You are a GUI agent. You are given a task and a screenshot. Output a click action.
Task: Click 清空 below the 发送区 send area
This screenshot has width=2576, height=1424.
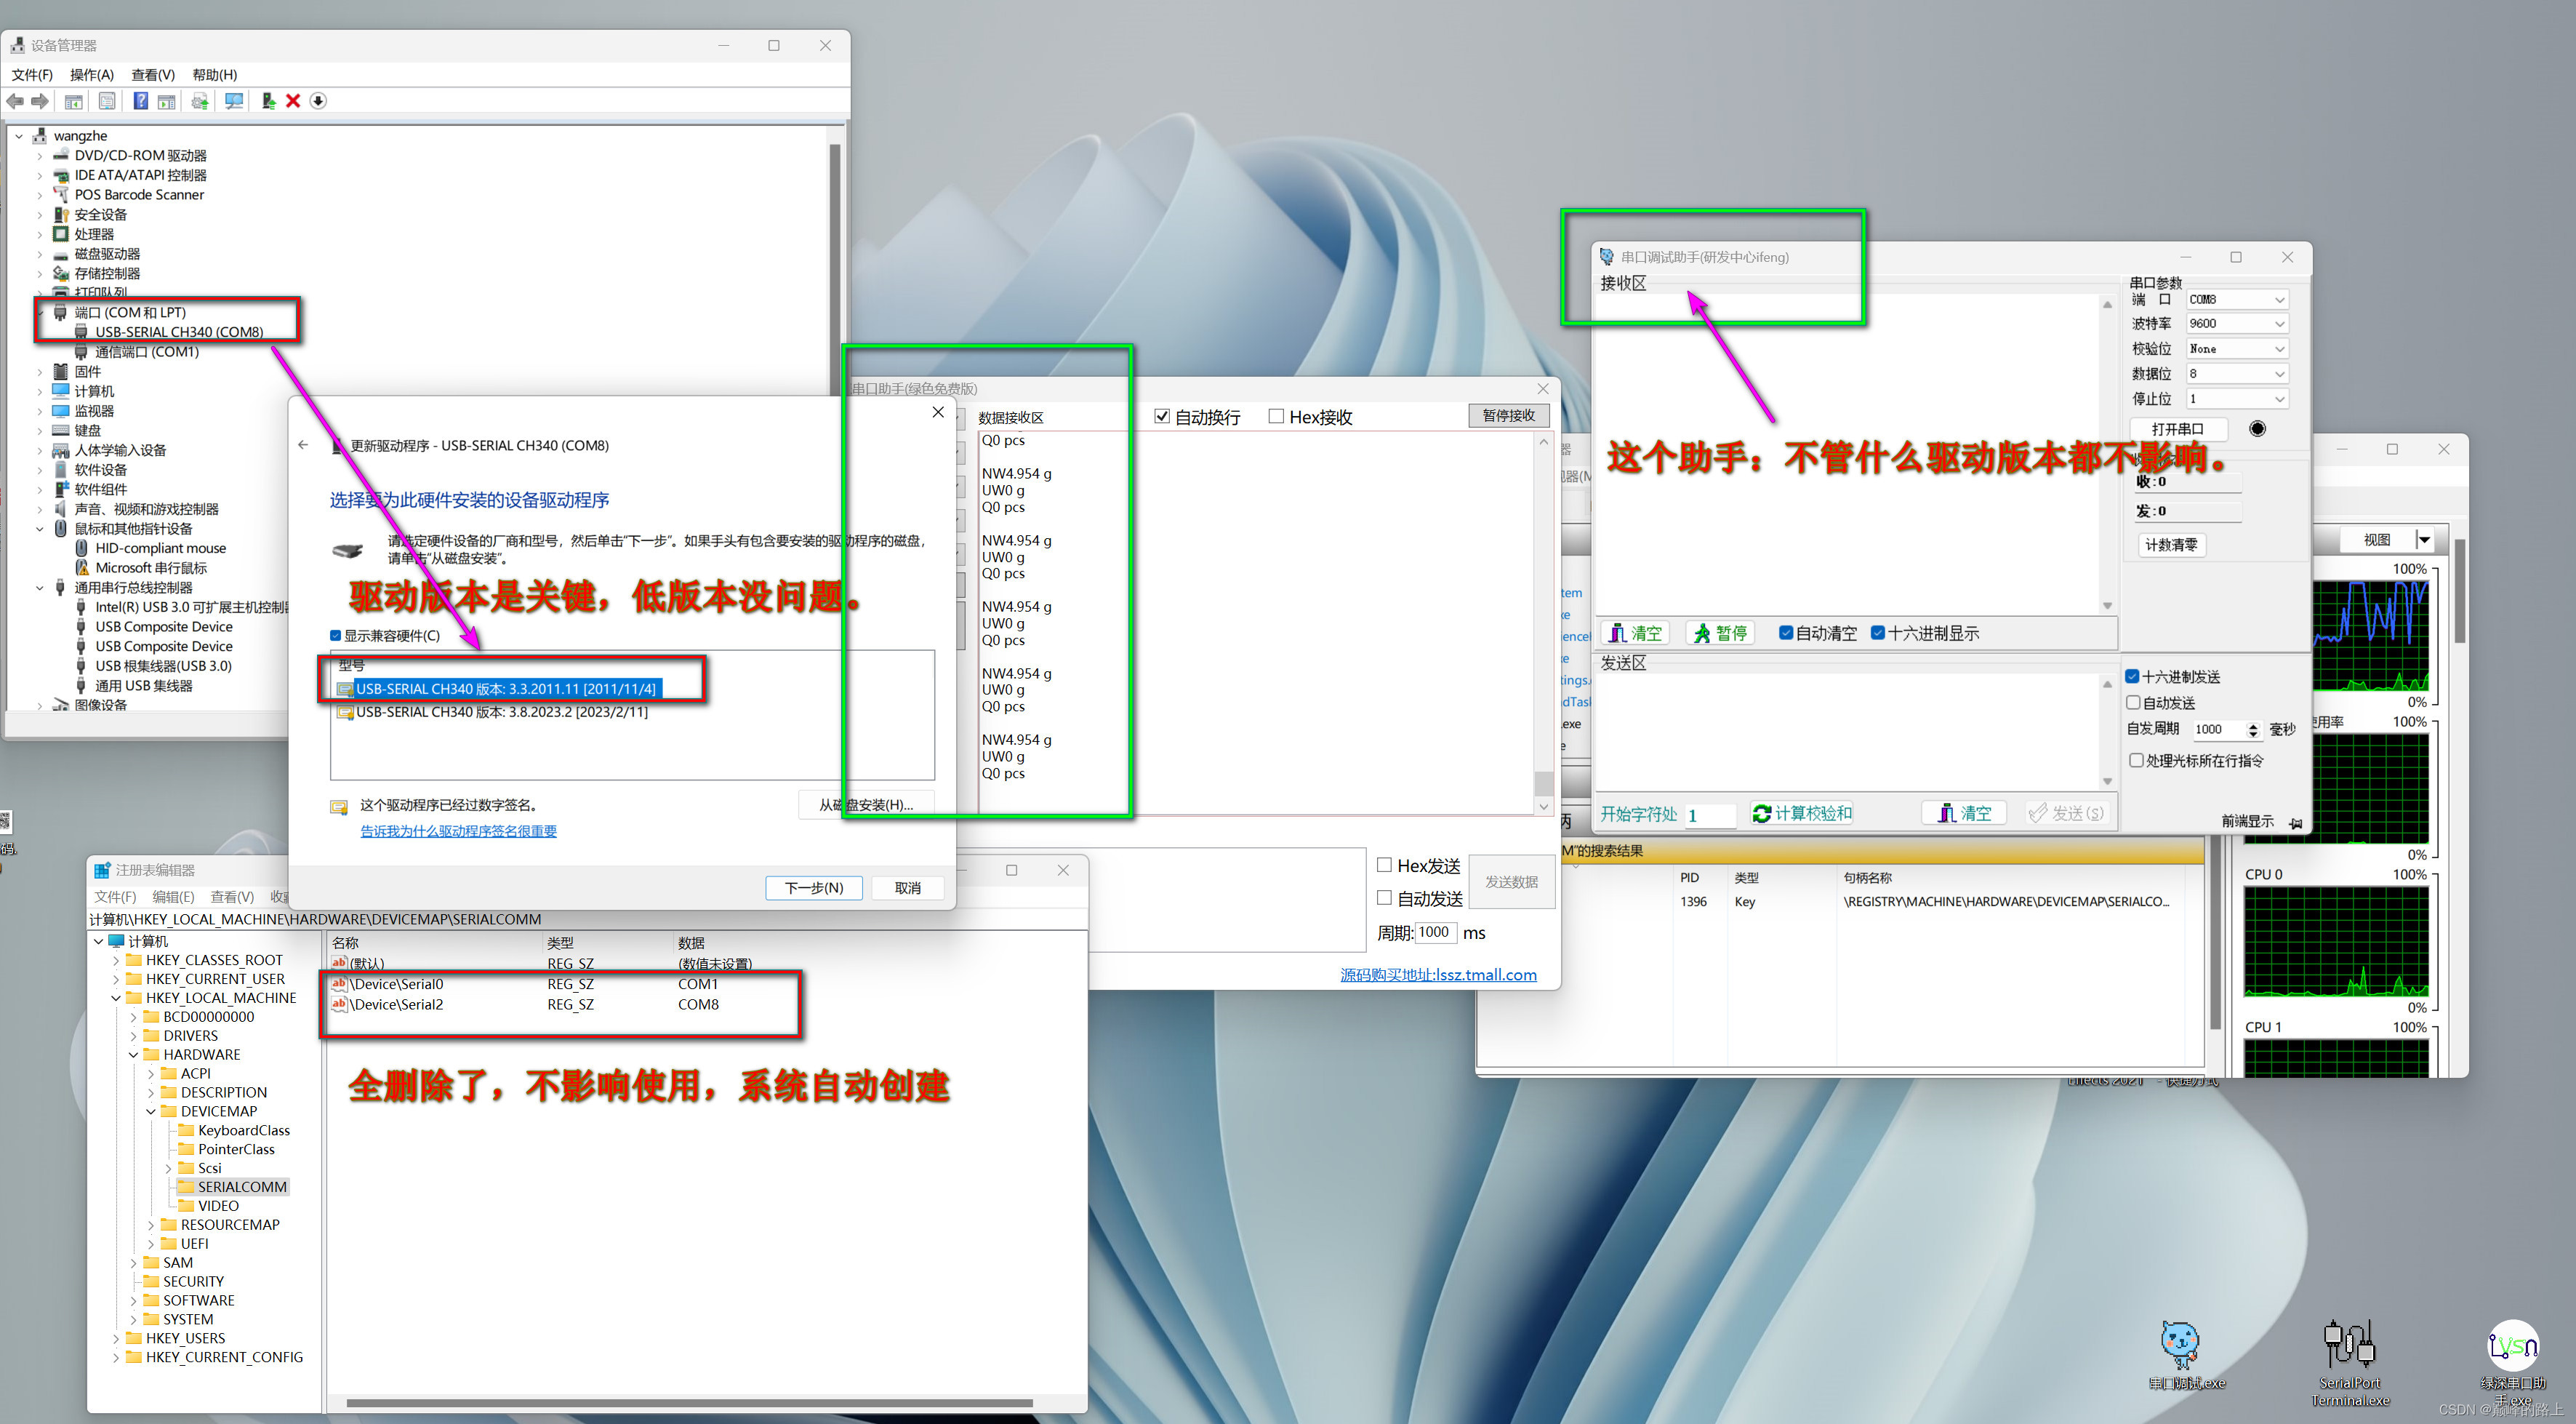click(x=1964, y=814)
